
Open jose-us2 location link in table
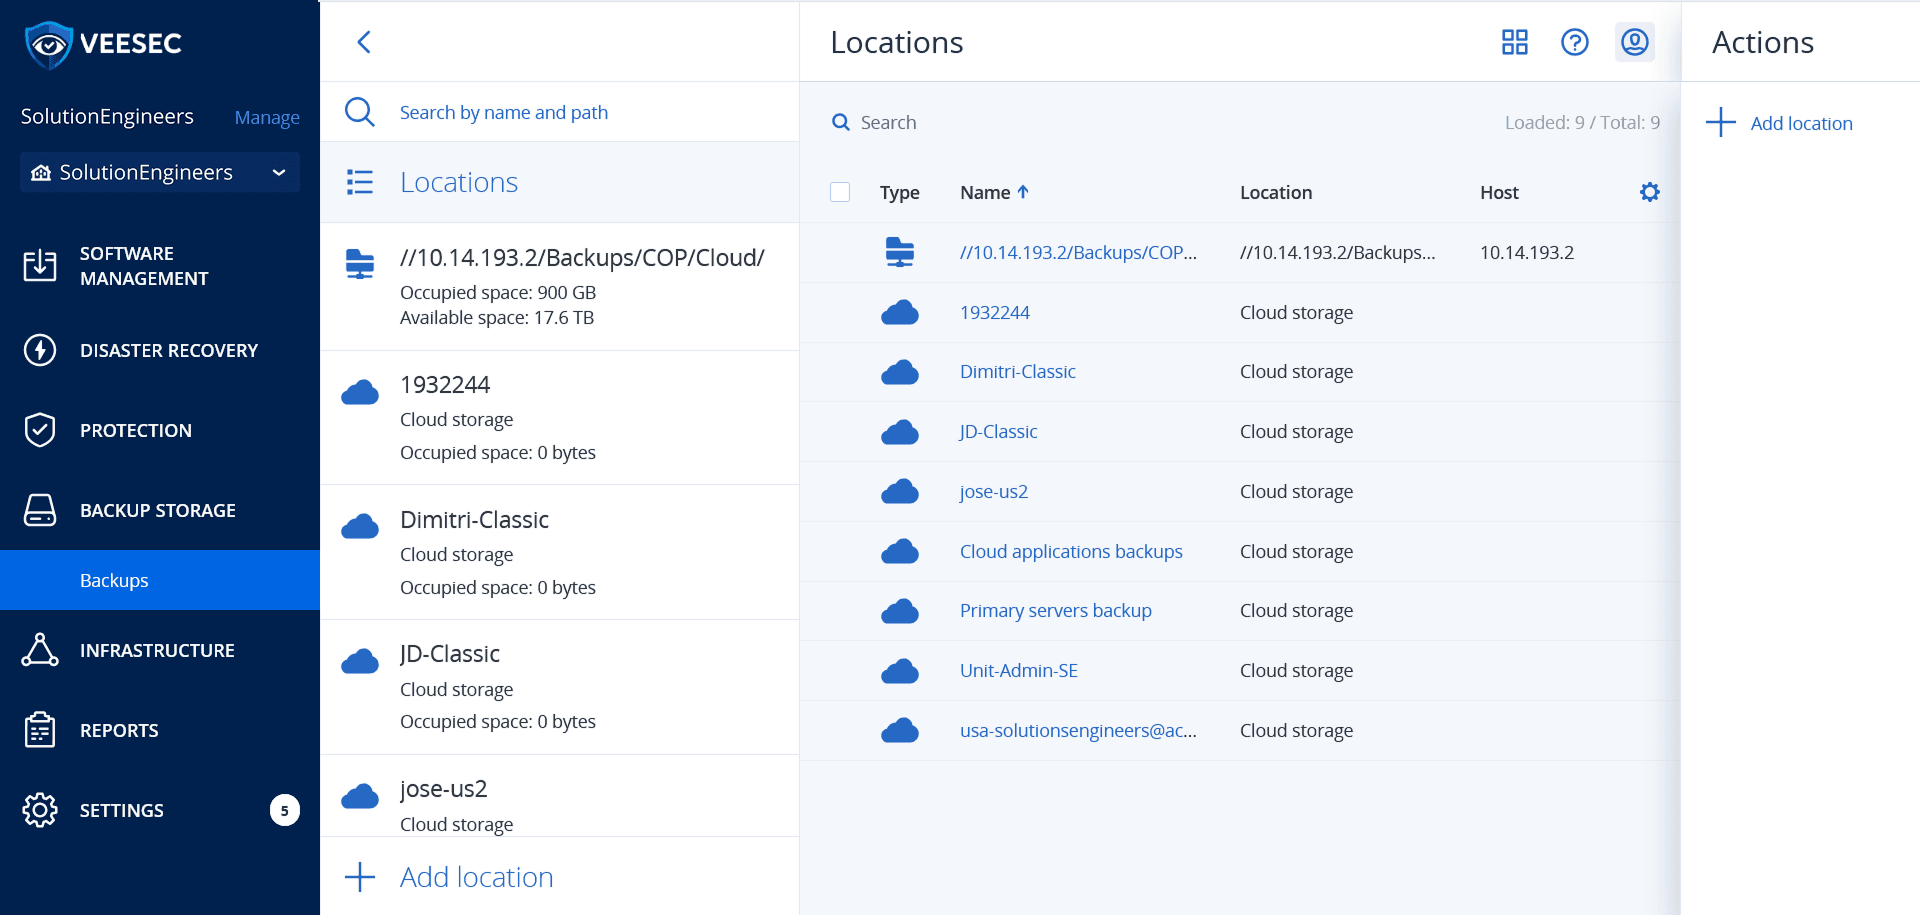coord(994,491)
